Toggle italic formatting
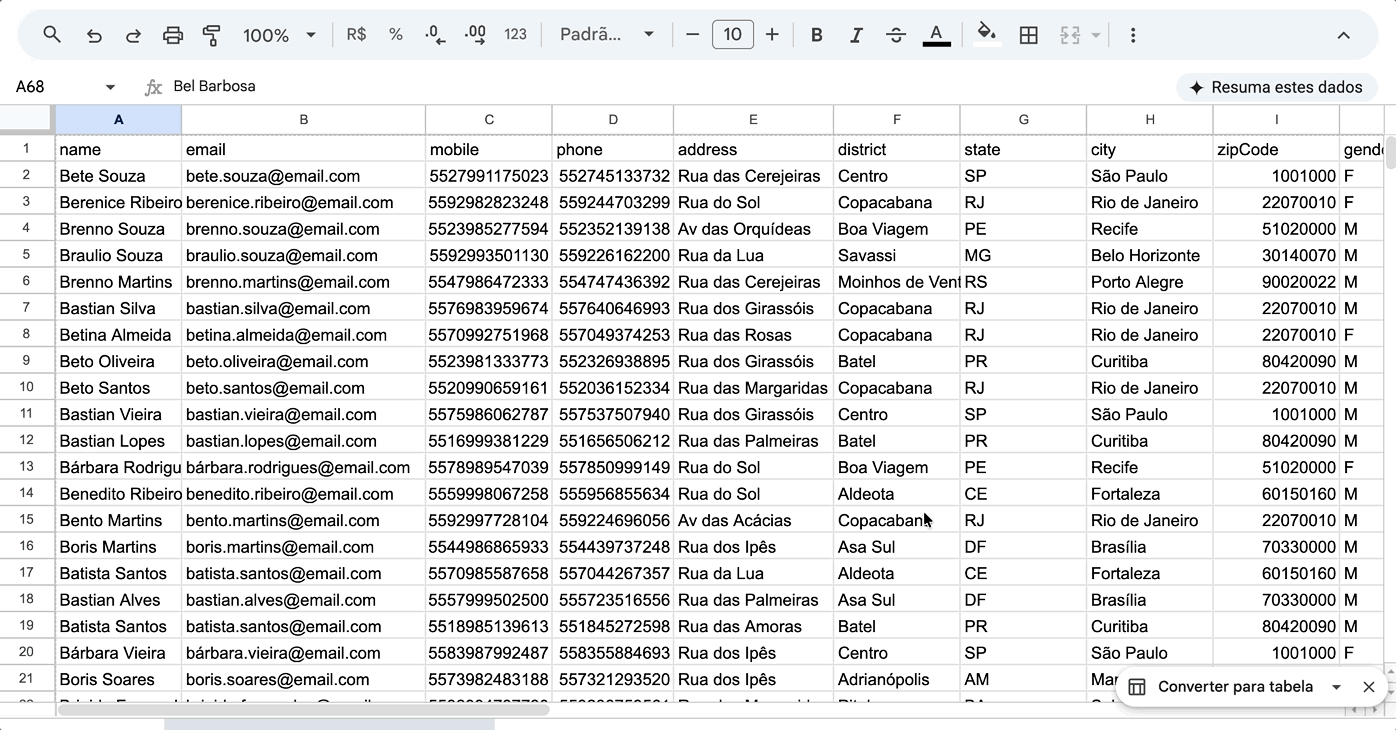The height and width of the screenshot is (730, 1396). 856,35
